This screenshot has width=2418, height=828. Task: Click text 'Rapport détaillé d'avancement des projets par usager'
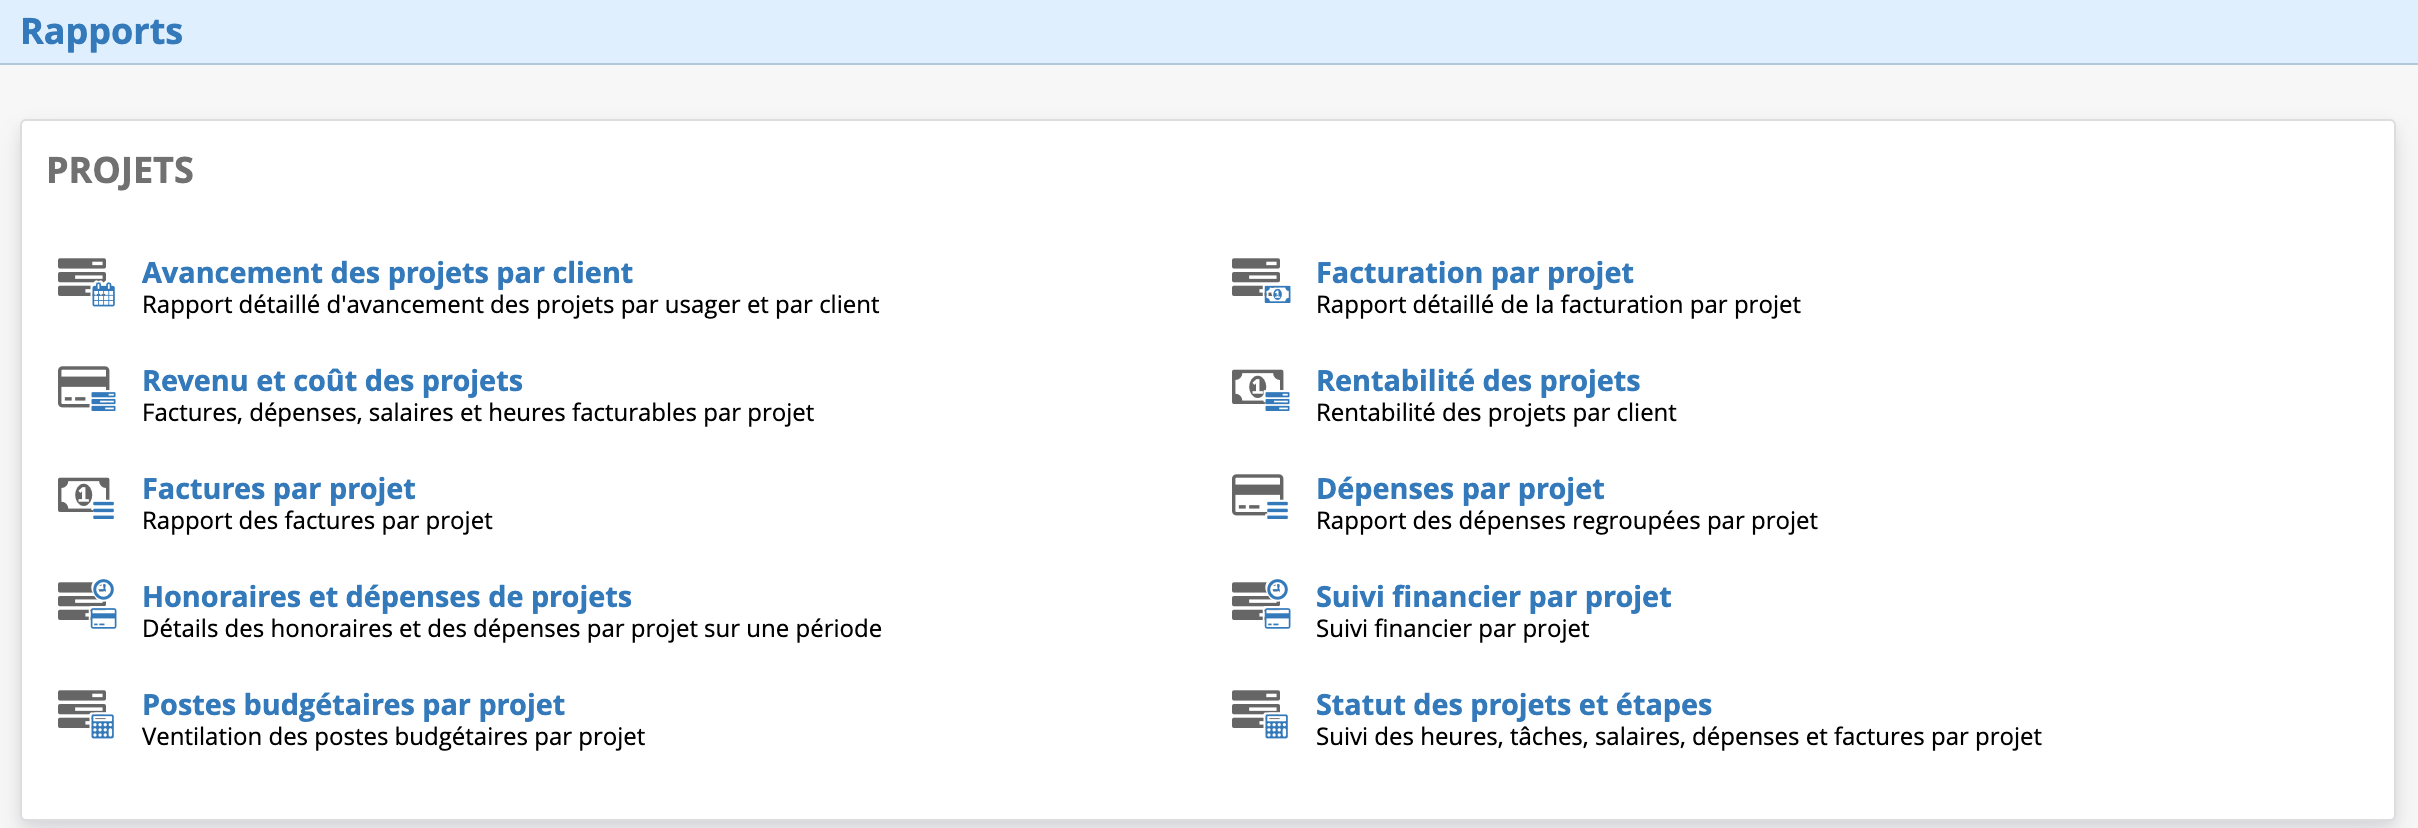[441, 305]
